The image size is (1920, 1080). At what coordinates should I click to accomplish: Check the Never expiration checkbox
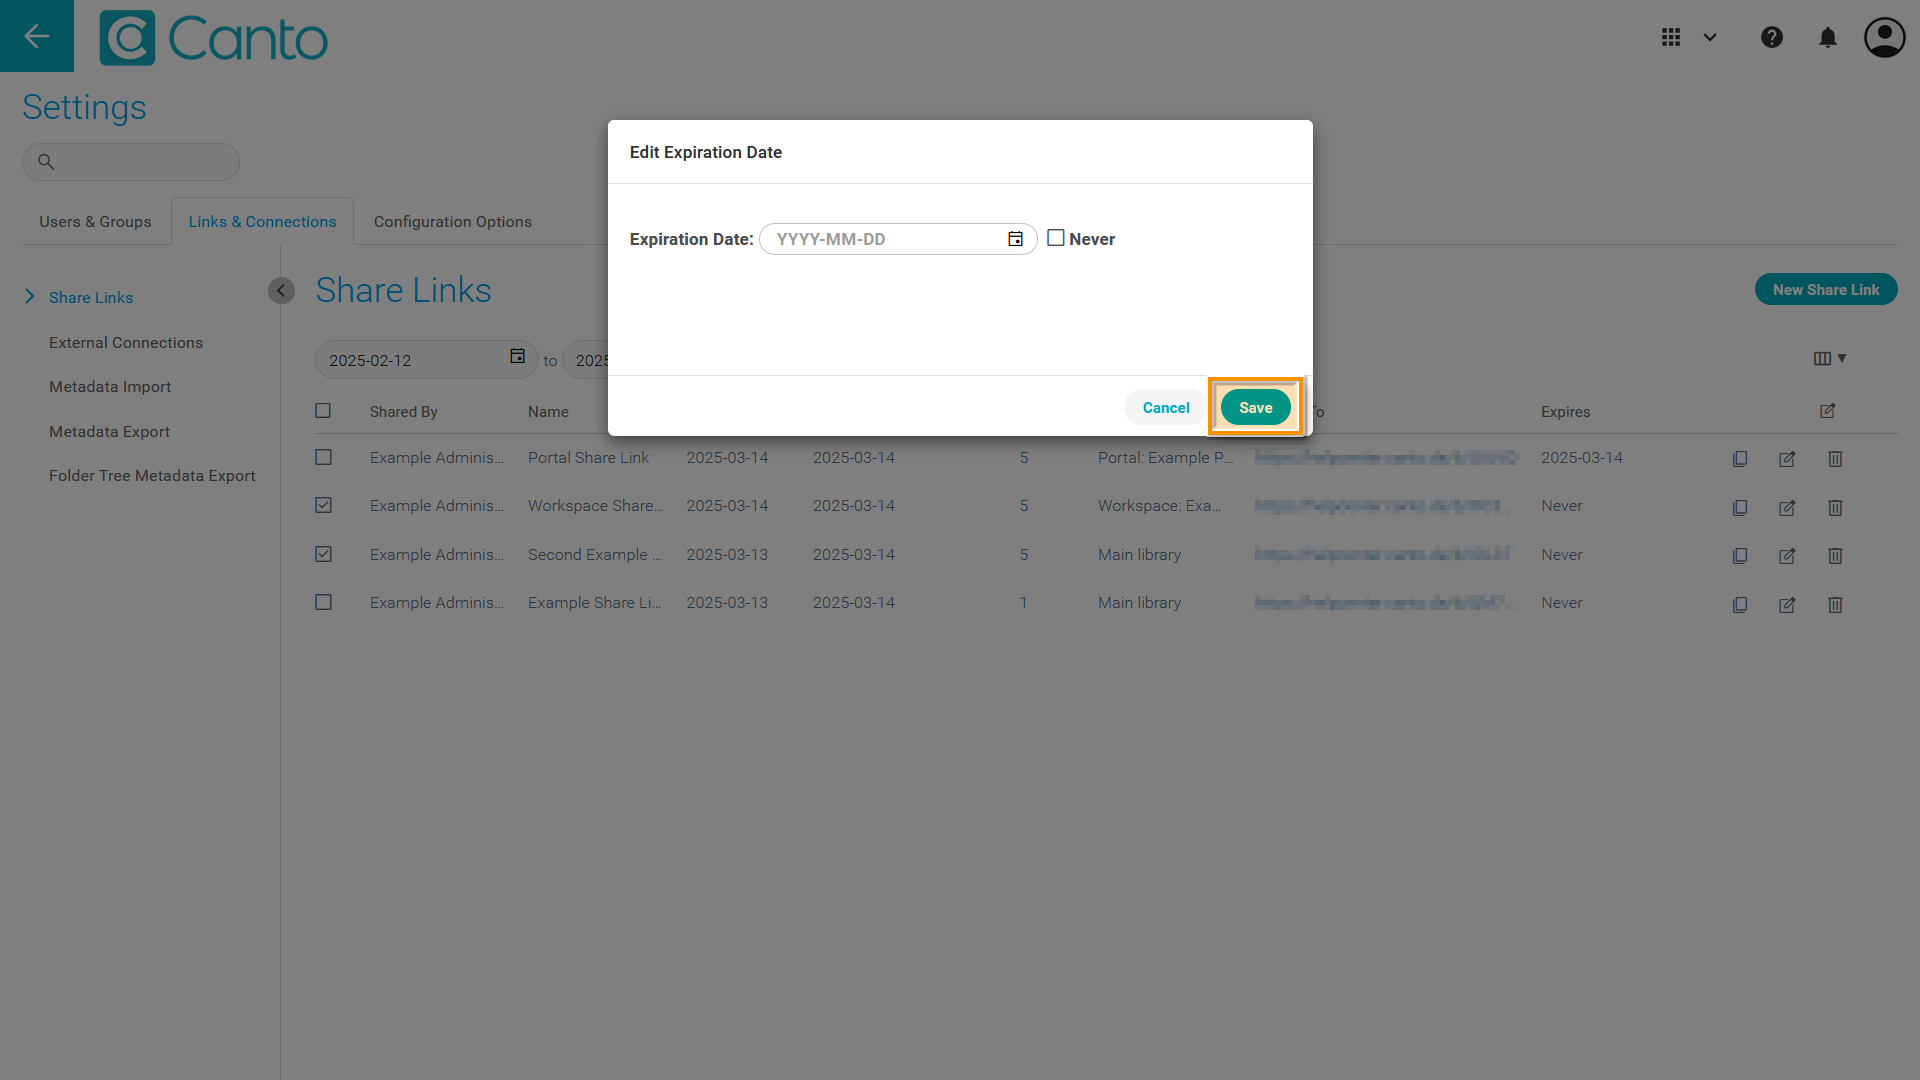pos(1055,238)
